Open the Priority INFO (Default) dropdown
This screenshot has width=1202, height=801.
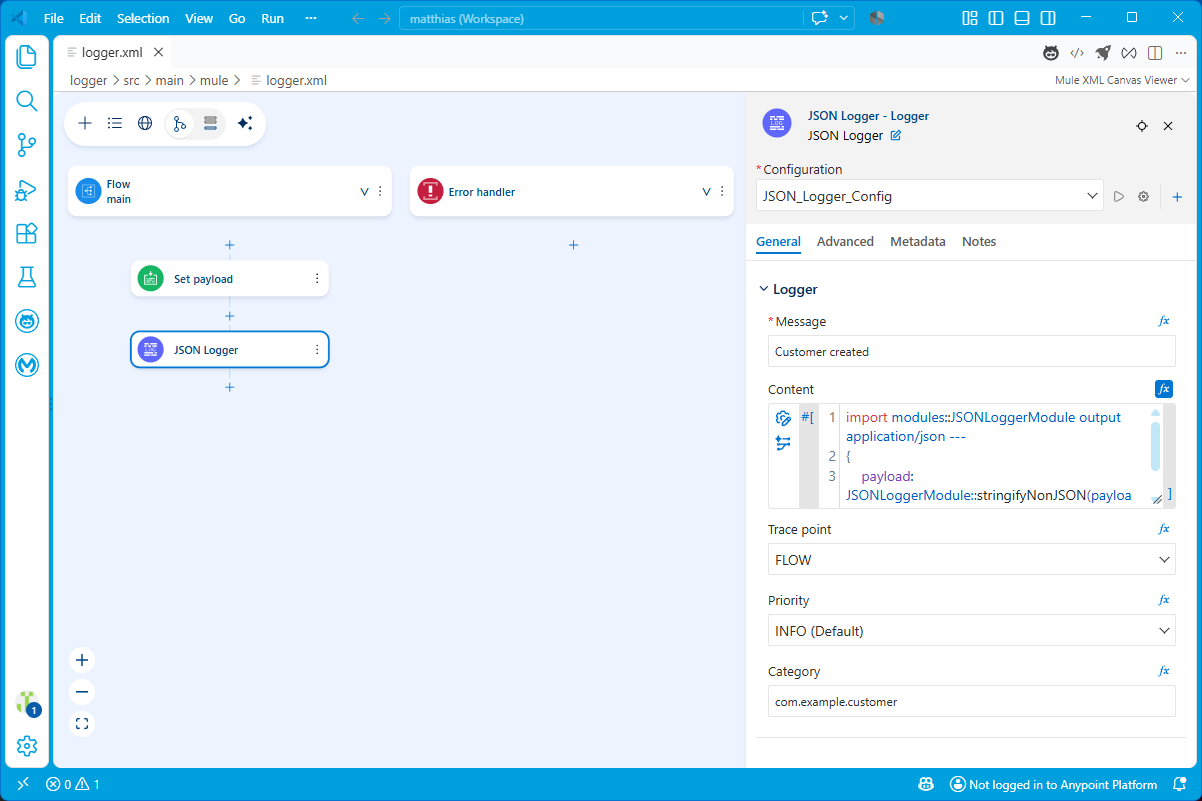point(971,631)
